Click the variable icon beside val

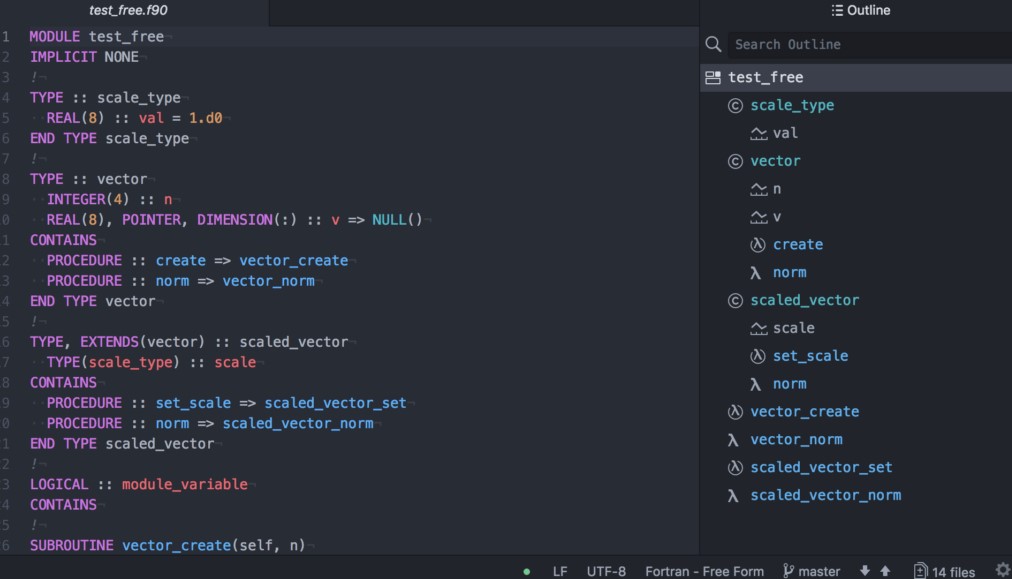[x=759, y=133]
